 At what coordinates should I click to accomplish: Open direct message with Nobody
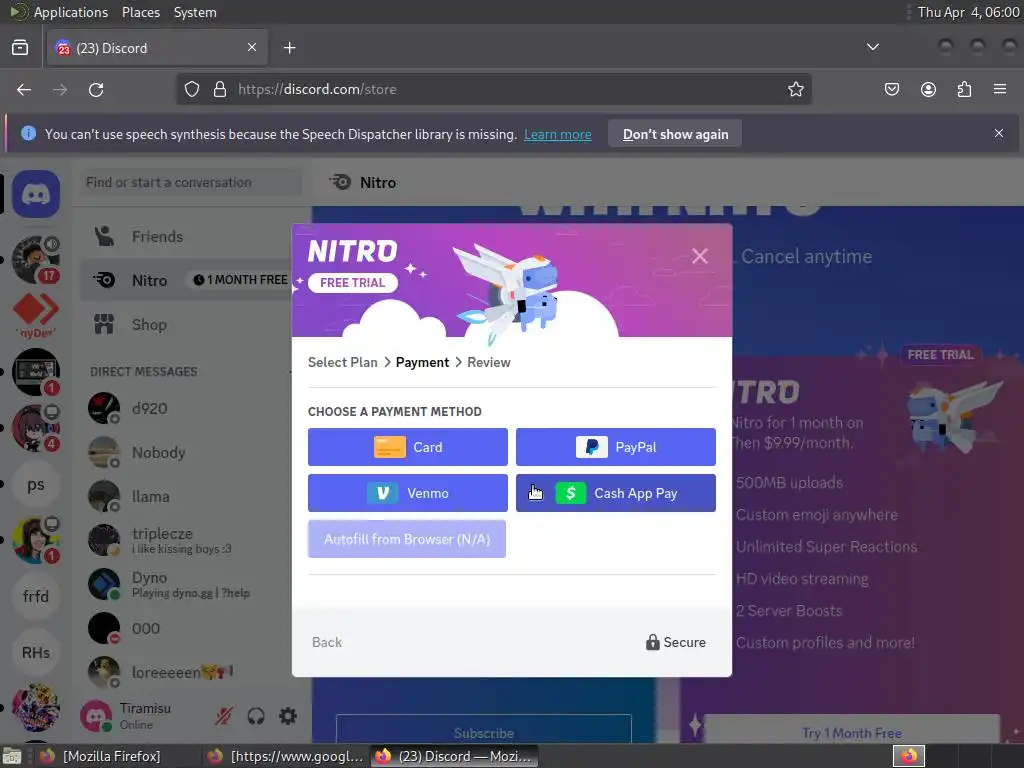[186, 453]
